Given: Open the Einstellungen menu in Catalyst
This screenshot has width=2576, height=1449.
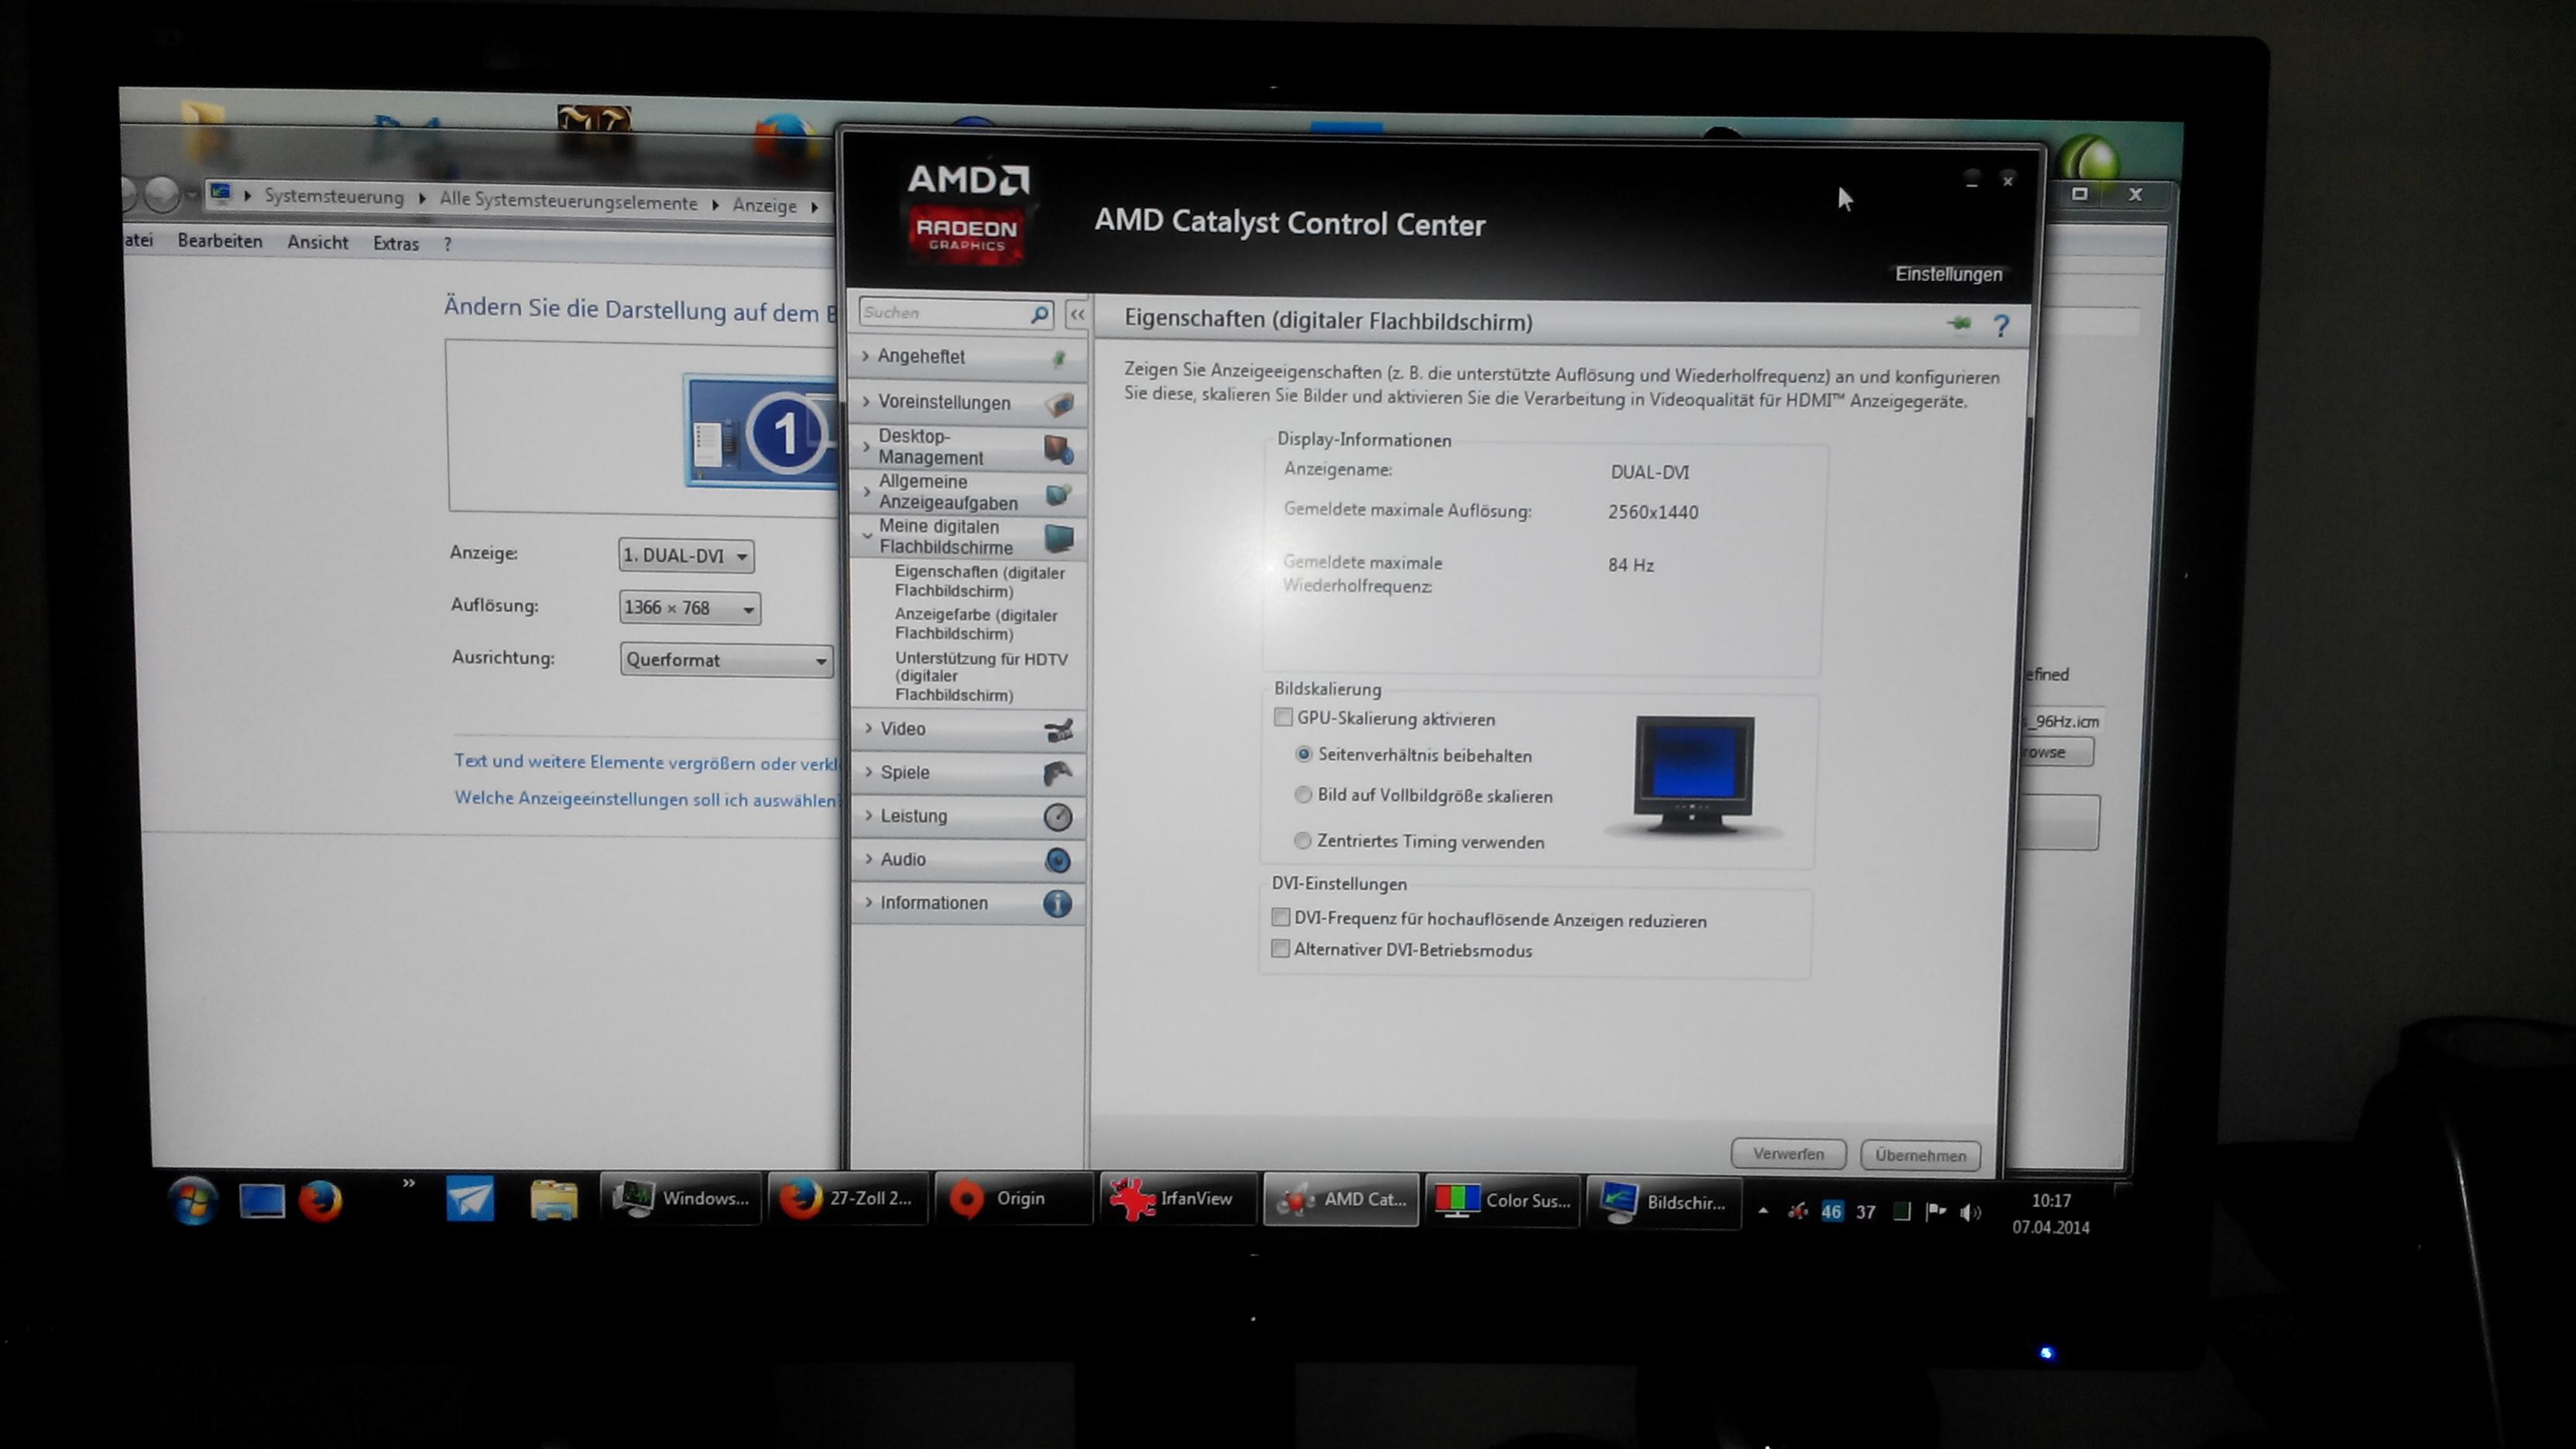Looking at the screenshot, I should point(1948,274).
